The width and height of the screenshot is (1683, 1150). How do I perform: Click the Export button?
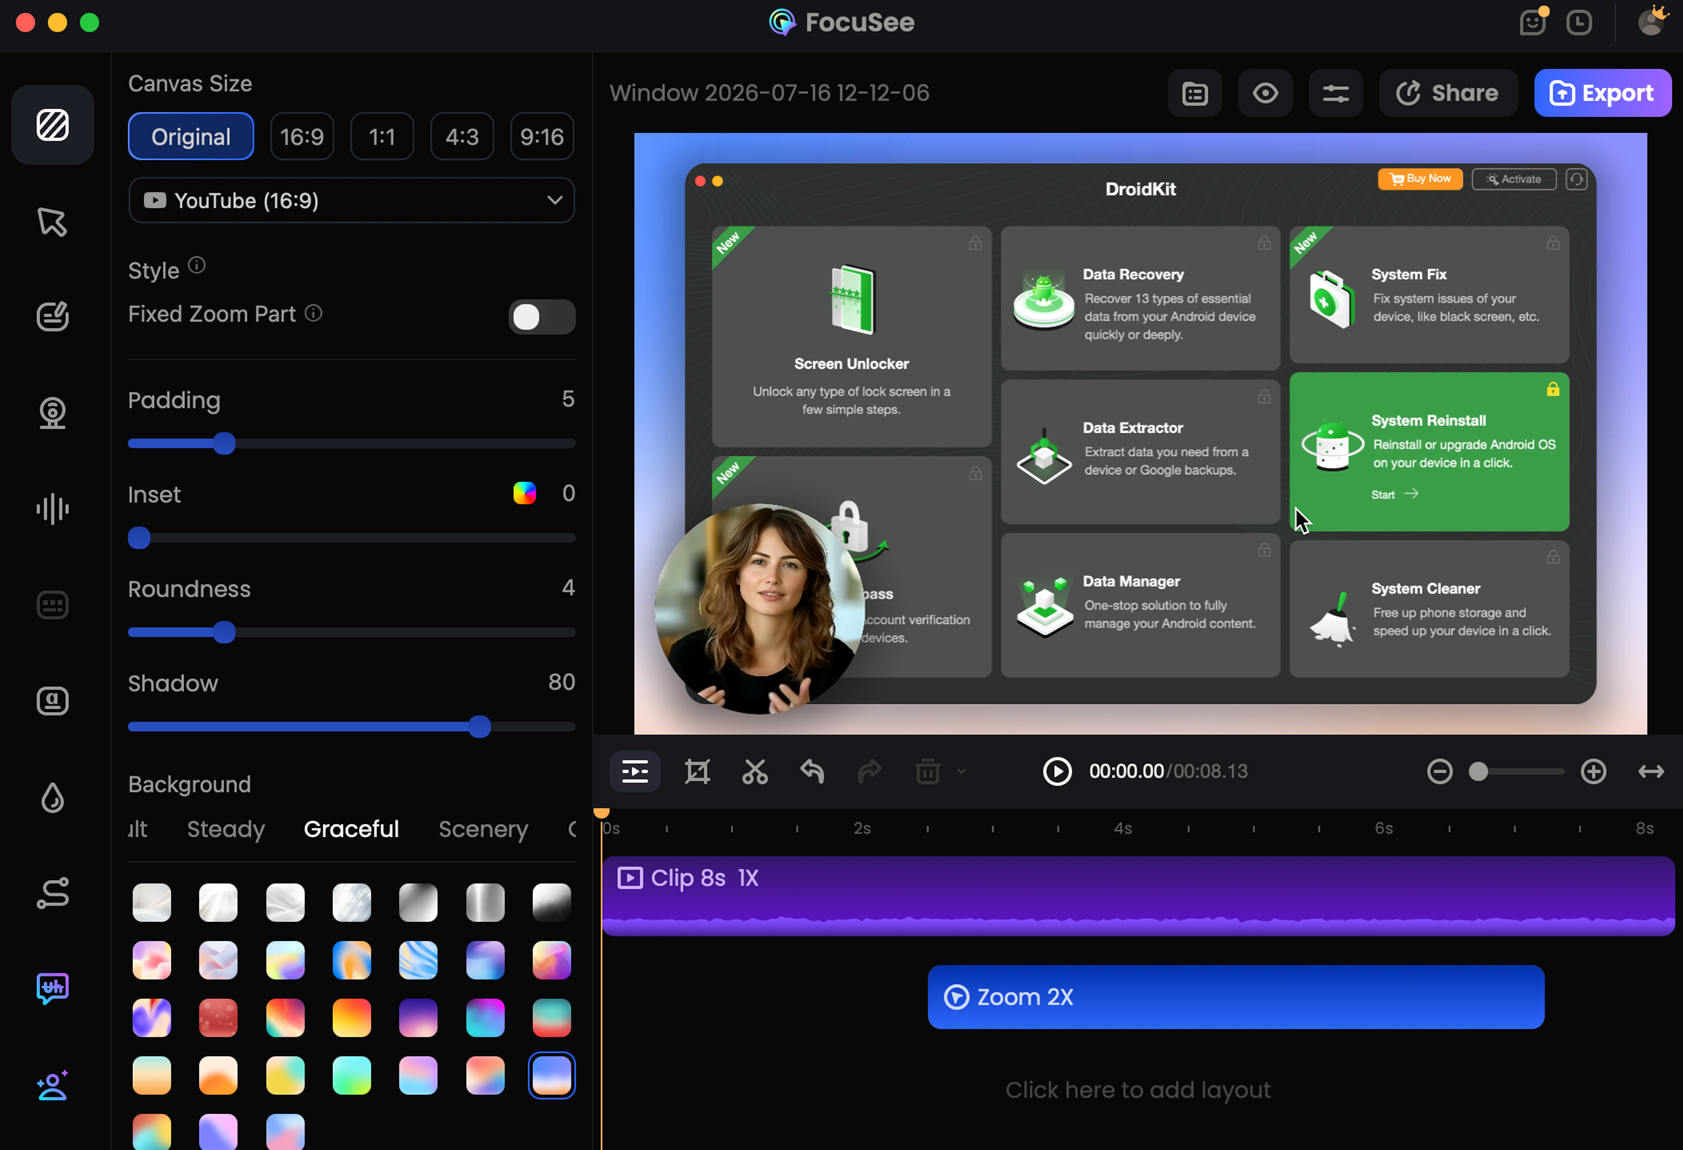click(x=1602, y=93)
